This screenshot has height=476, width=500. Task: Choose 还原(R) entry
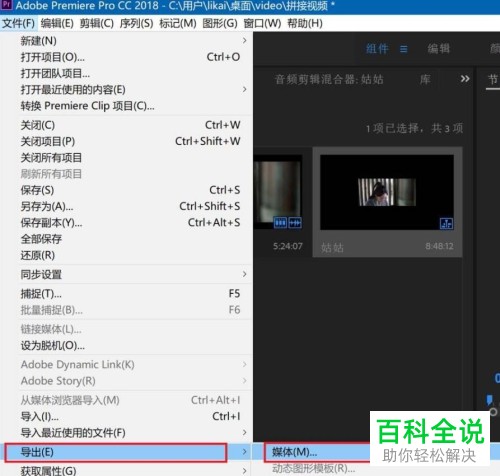[126, 255]
